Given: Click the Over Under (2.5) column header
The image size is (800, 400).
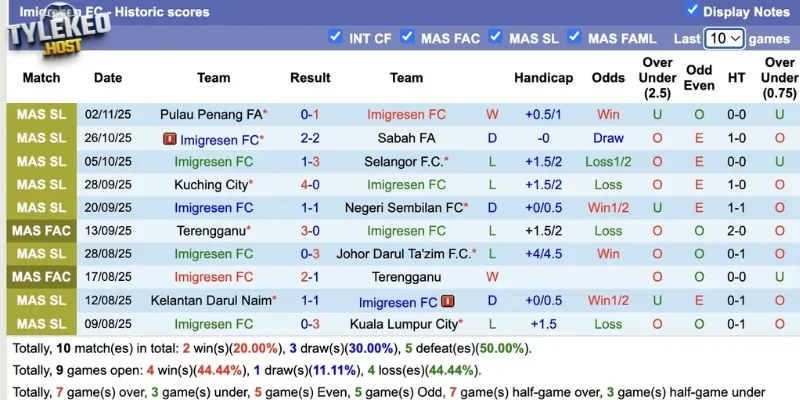Looking at the screenshot, I should [658, 77].
